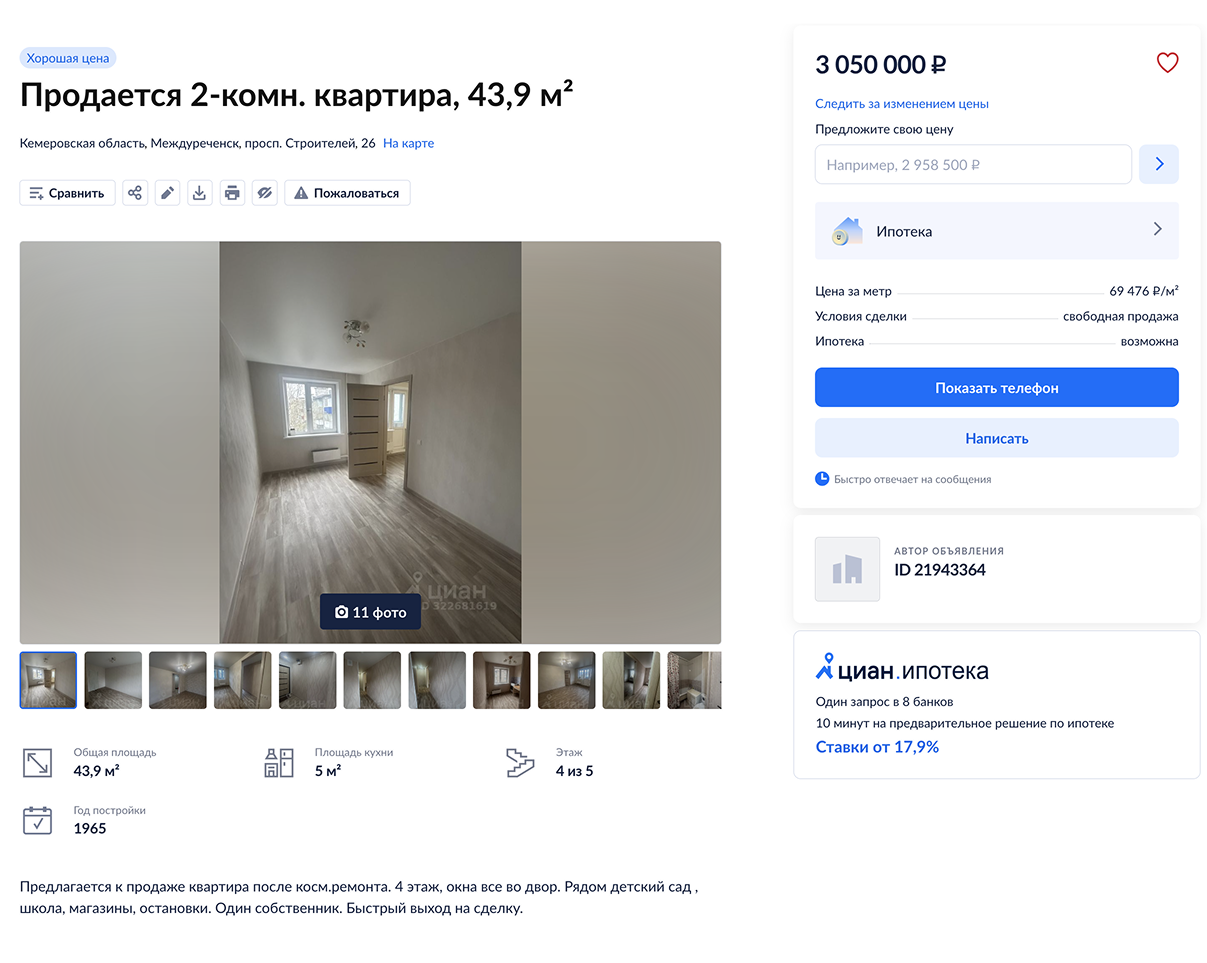1207x963 pixels.
Task: Click Пожаловаться report button
Action: click(x=347, y=193)
